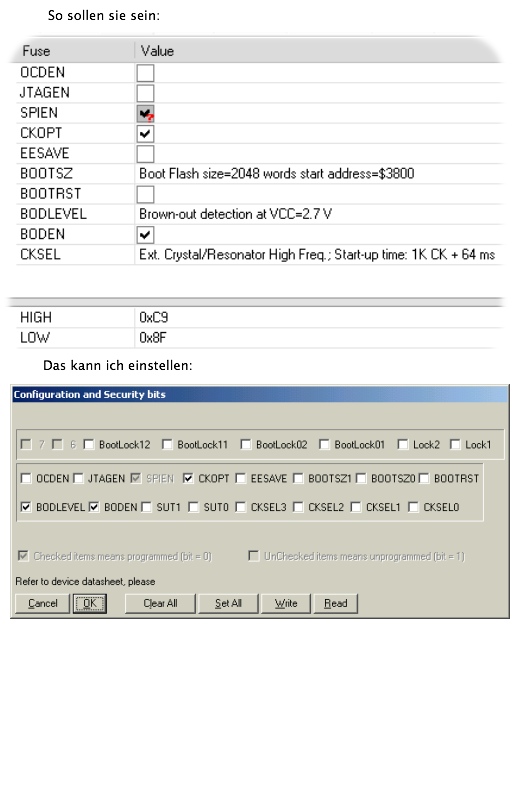The image size is (512, 800).
Task: Click 'UnChecked items means unprogrammed' legend checkbox
Action: click(253, 556)
